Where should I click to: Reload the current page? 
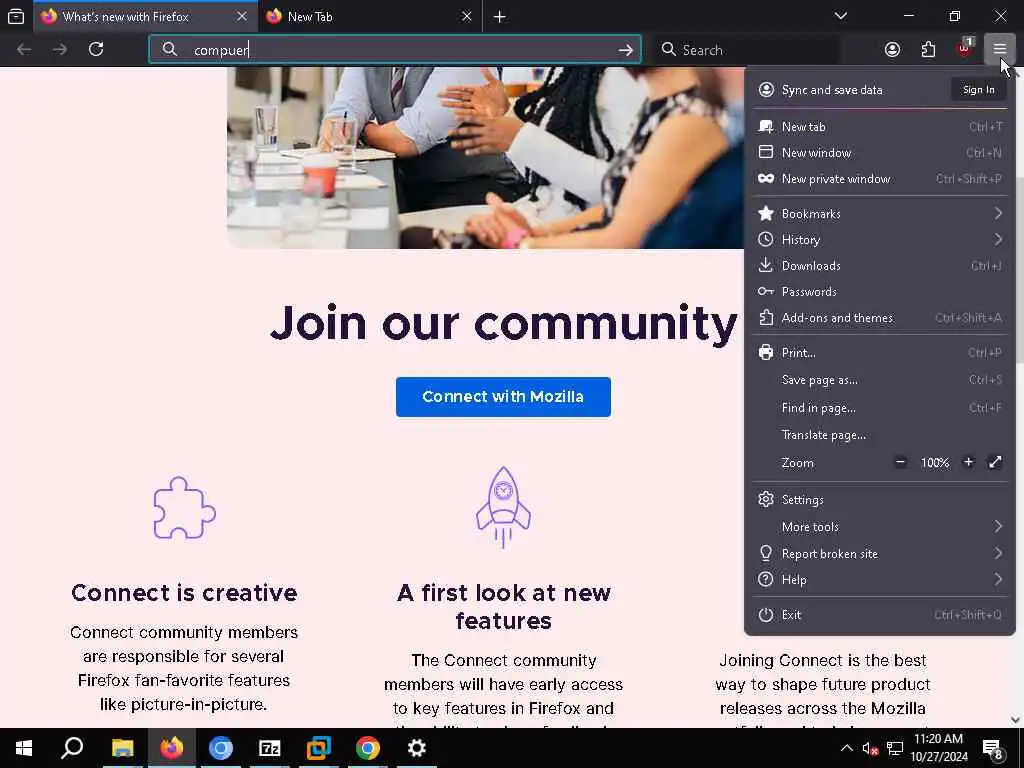click(96, 50)
